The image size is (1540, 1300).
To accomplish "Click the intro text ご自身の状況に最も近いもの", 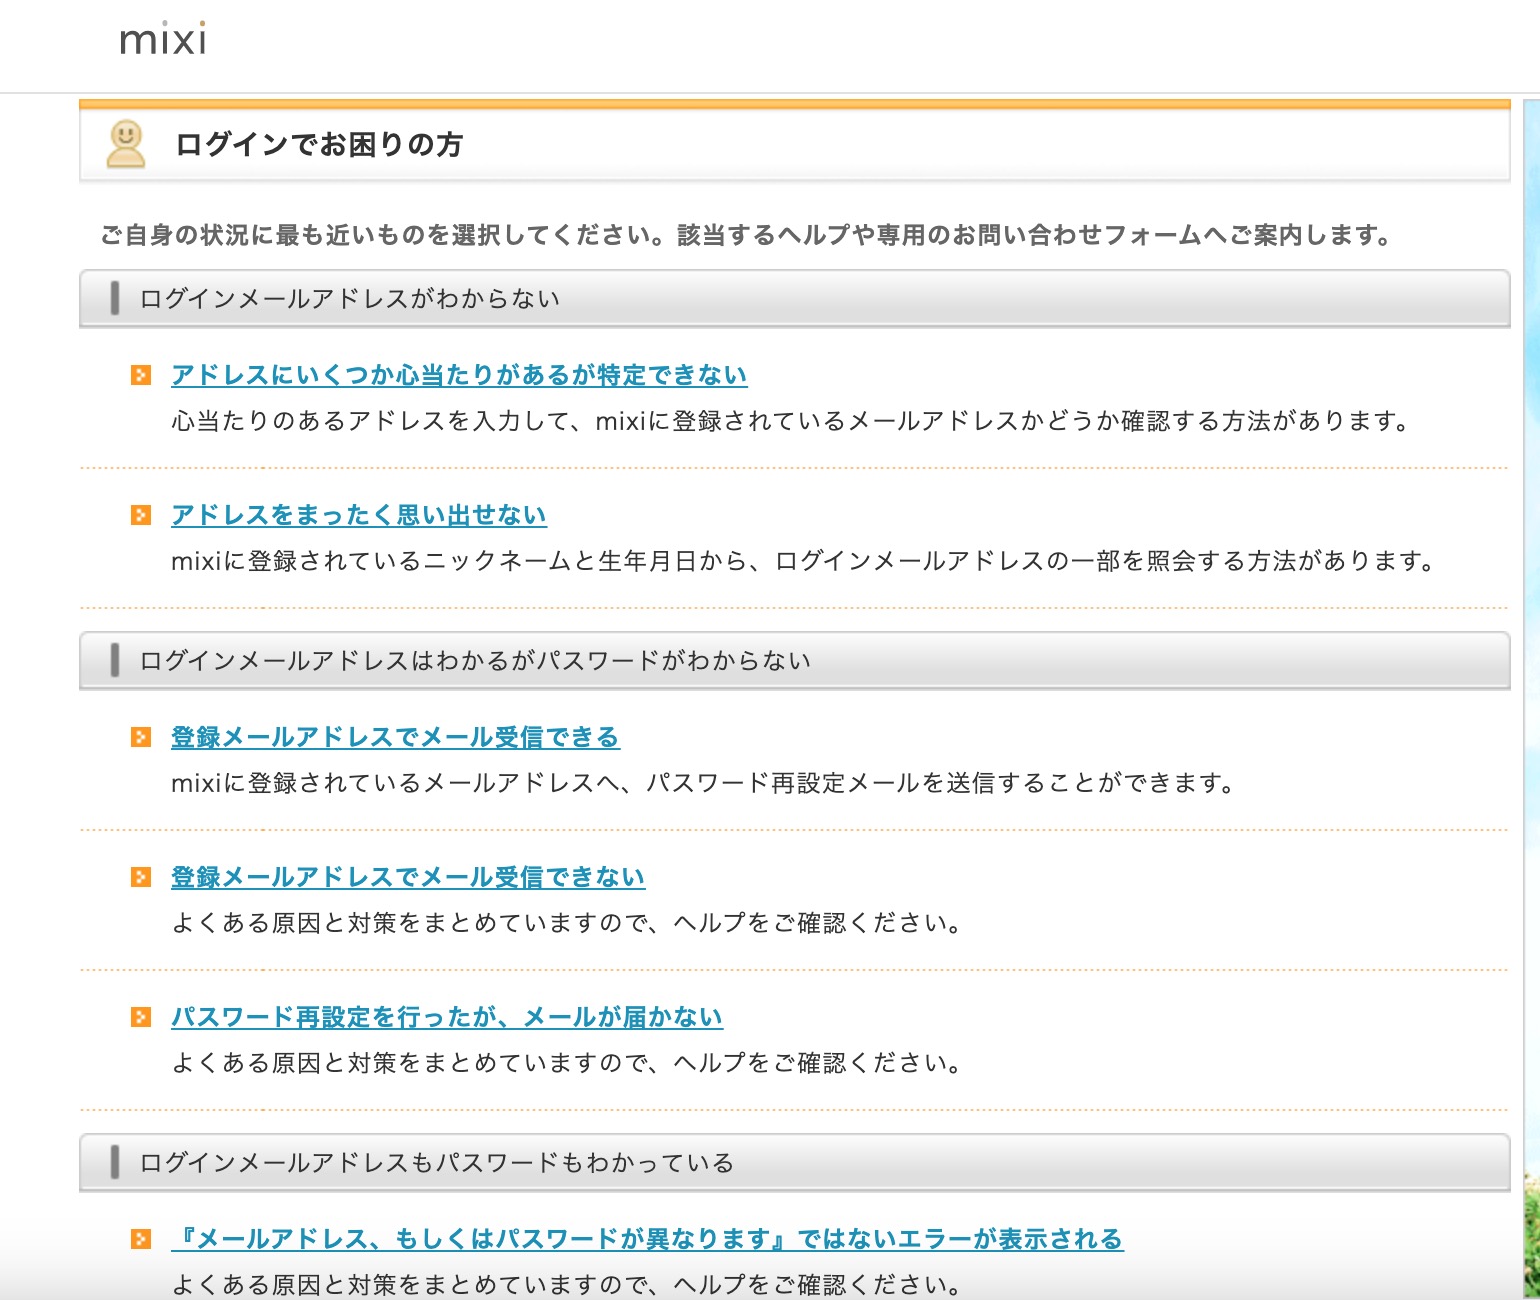I will (745, 235).
